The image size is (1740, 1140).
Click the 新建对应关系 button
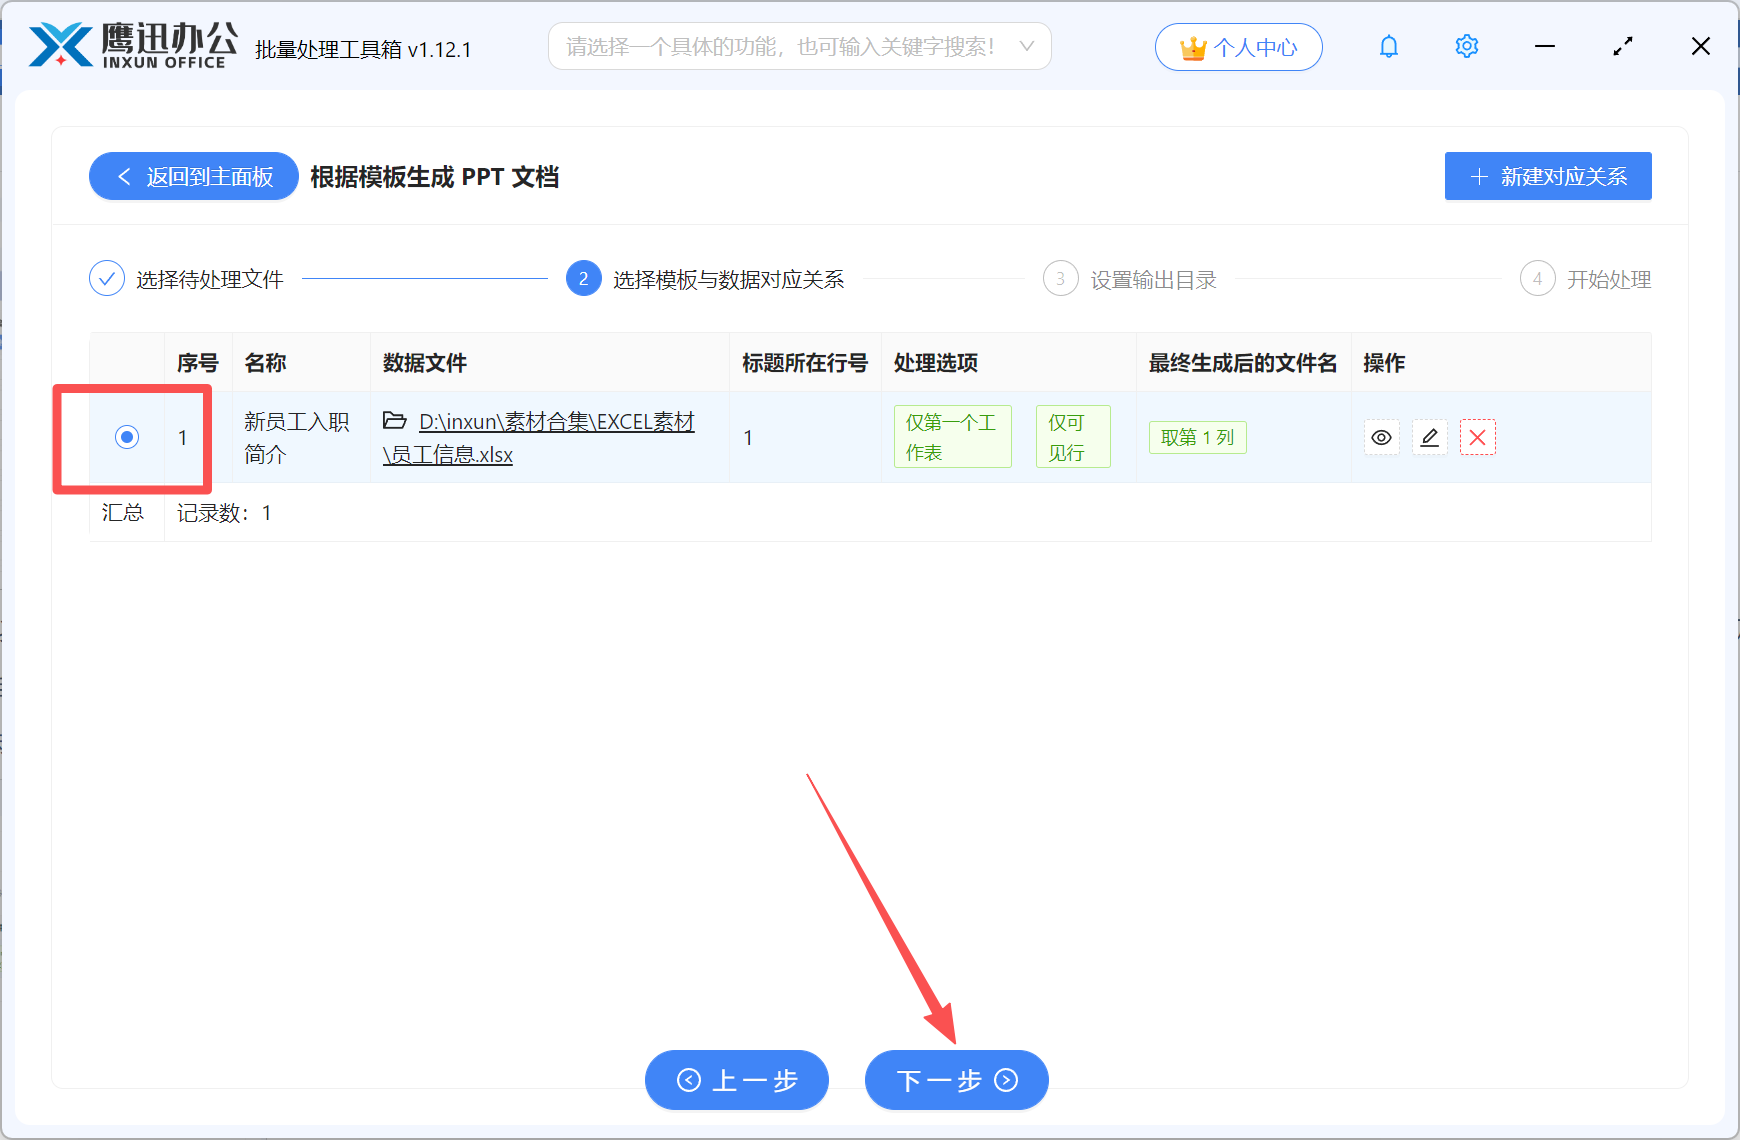pyautogui.click(x=1547, y=175)
